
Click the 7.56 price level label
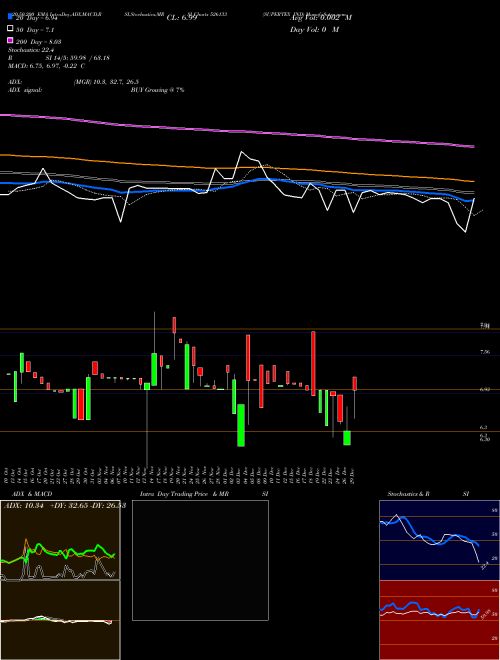[x=484, y=352]
